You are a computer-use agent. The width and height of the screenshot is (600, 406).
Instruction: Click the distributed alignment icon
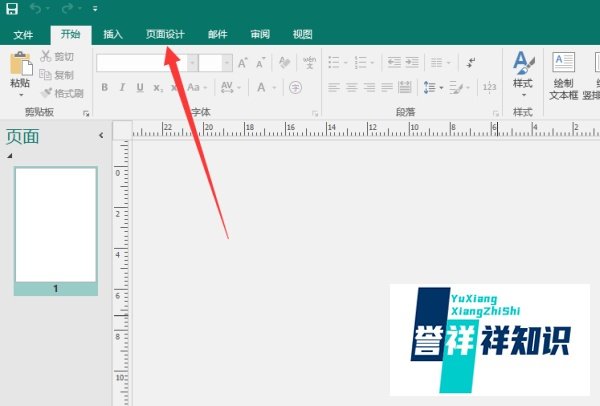[x=404, y=88]
